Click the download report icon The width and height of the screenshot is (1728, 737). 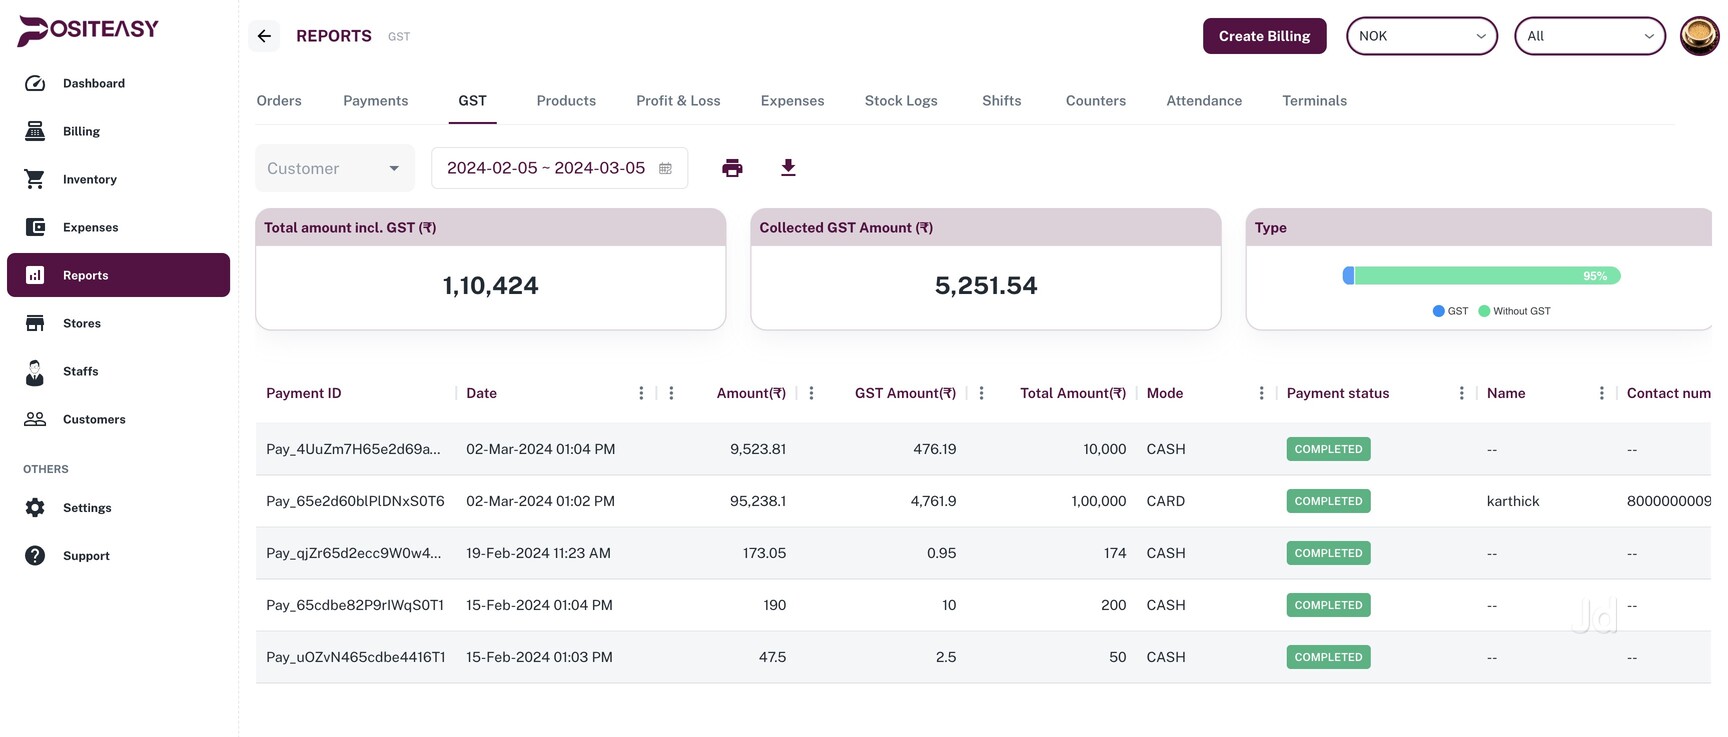pos(788,168)
